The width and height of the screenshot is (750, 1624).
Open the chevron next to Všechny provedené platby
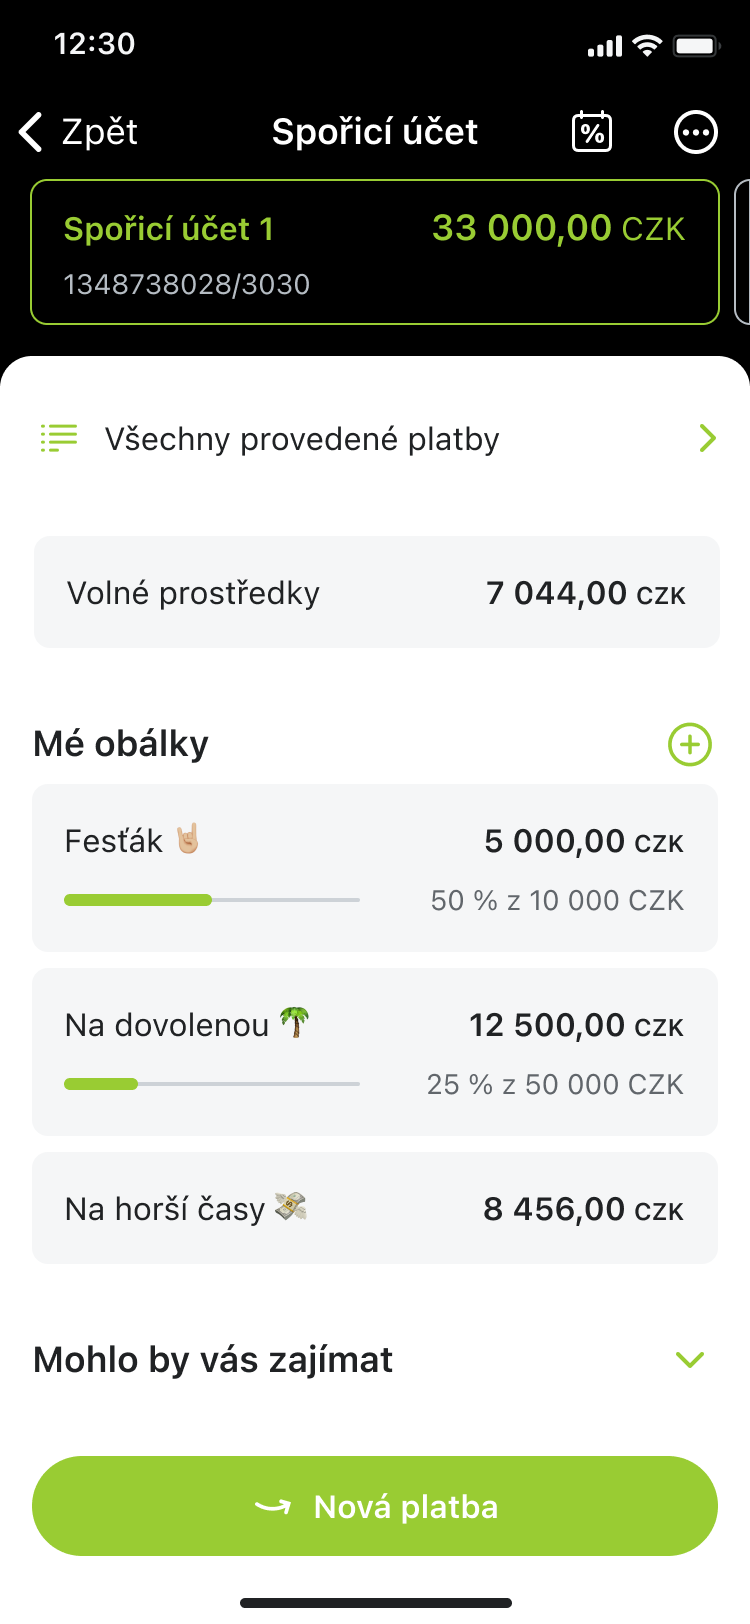tap(708, 438)
